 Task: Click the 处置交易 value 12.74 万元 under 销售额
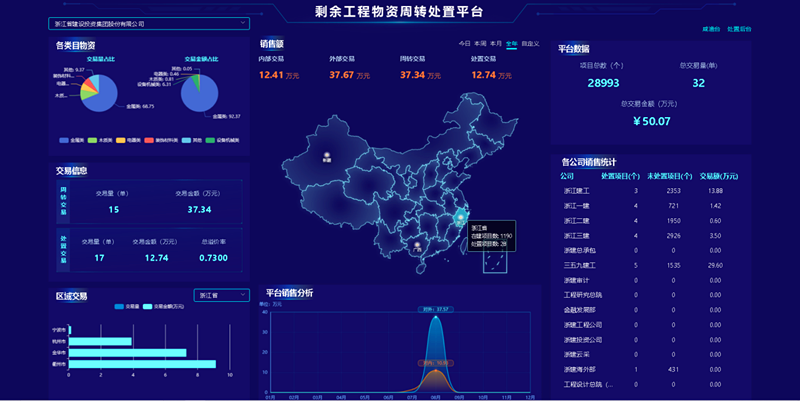pos(491,75)
